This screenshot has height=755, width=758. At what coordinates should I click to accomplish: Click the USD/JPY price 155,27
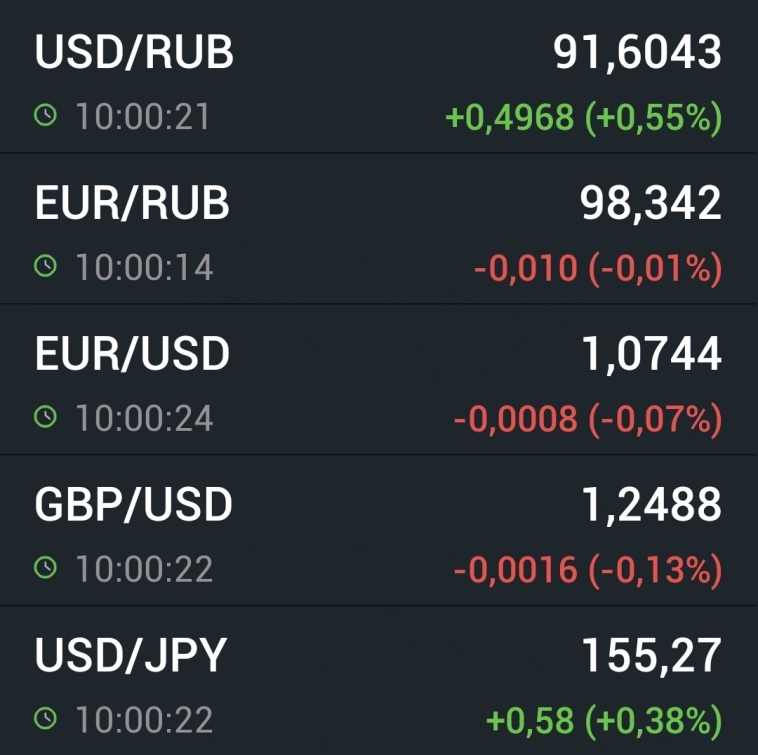tap(651, 655)
